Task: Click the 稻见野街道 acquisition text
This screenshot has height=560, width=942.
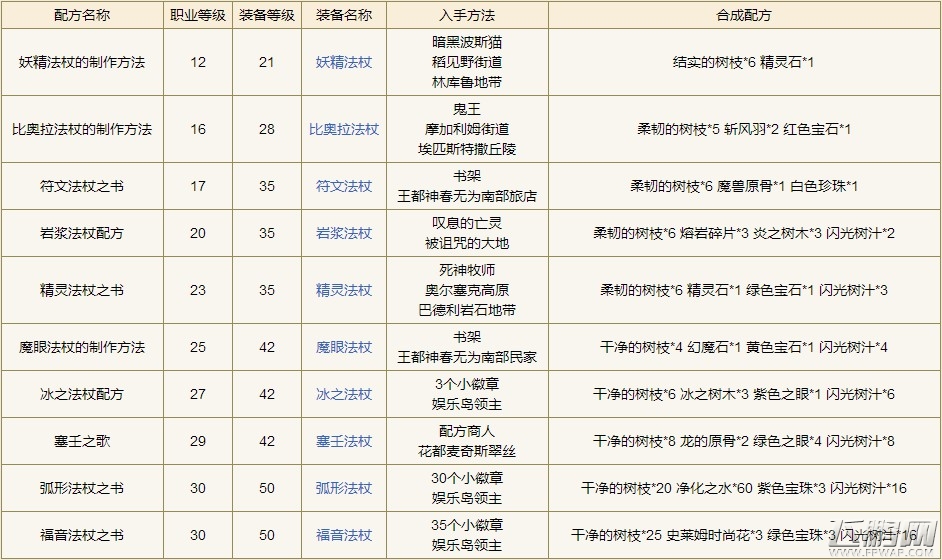Action: coord(467,62)
